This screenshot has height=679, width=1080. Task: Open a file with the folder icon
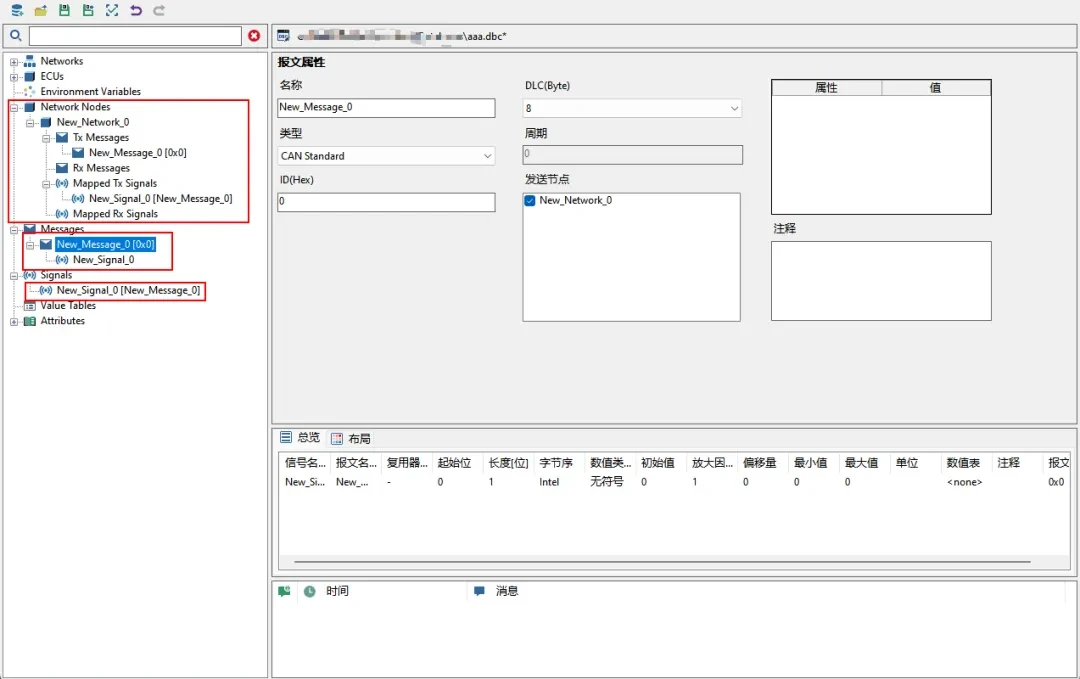[x=40, y=11]
